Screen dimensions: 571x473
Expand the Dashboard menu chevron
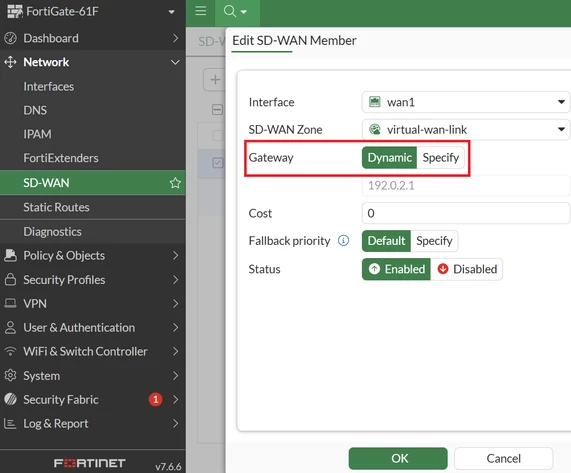click(175, 38)
